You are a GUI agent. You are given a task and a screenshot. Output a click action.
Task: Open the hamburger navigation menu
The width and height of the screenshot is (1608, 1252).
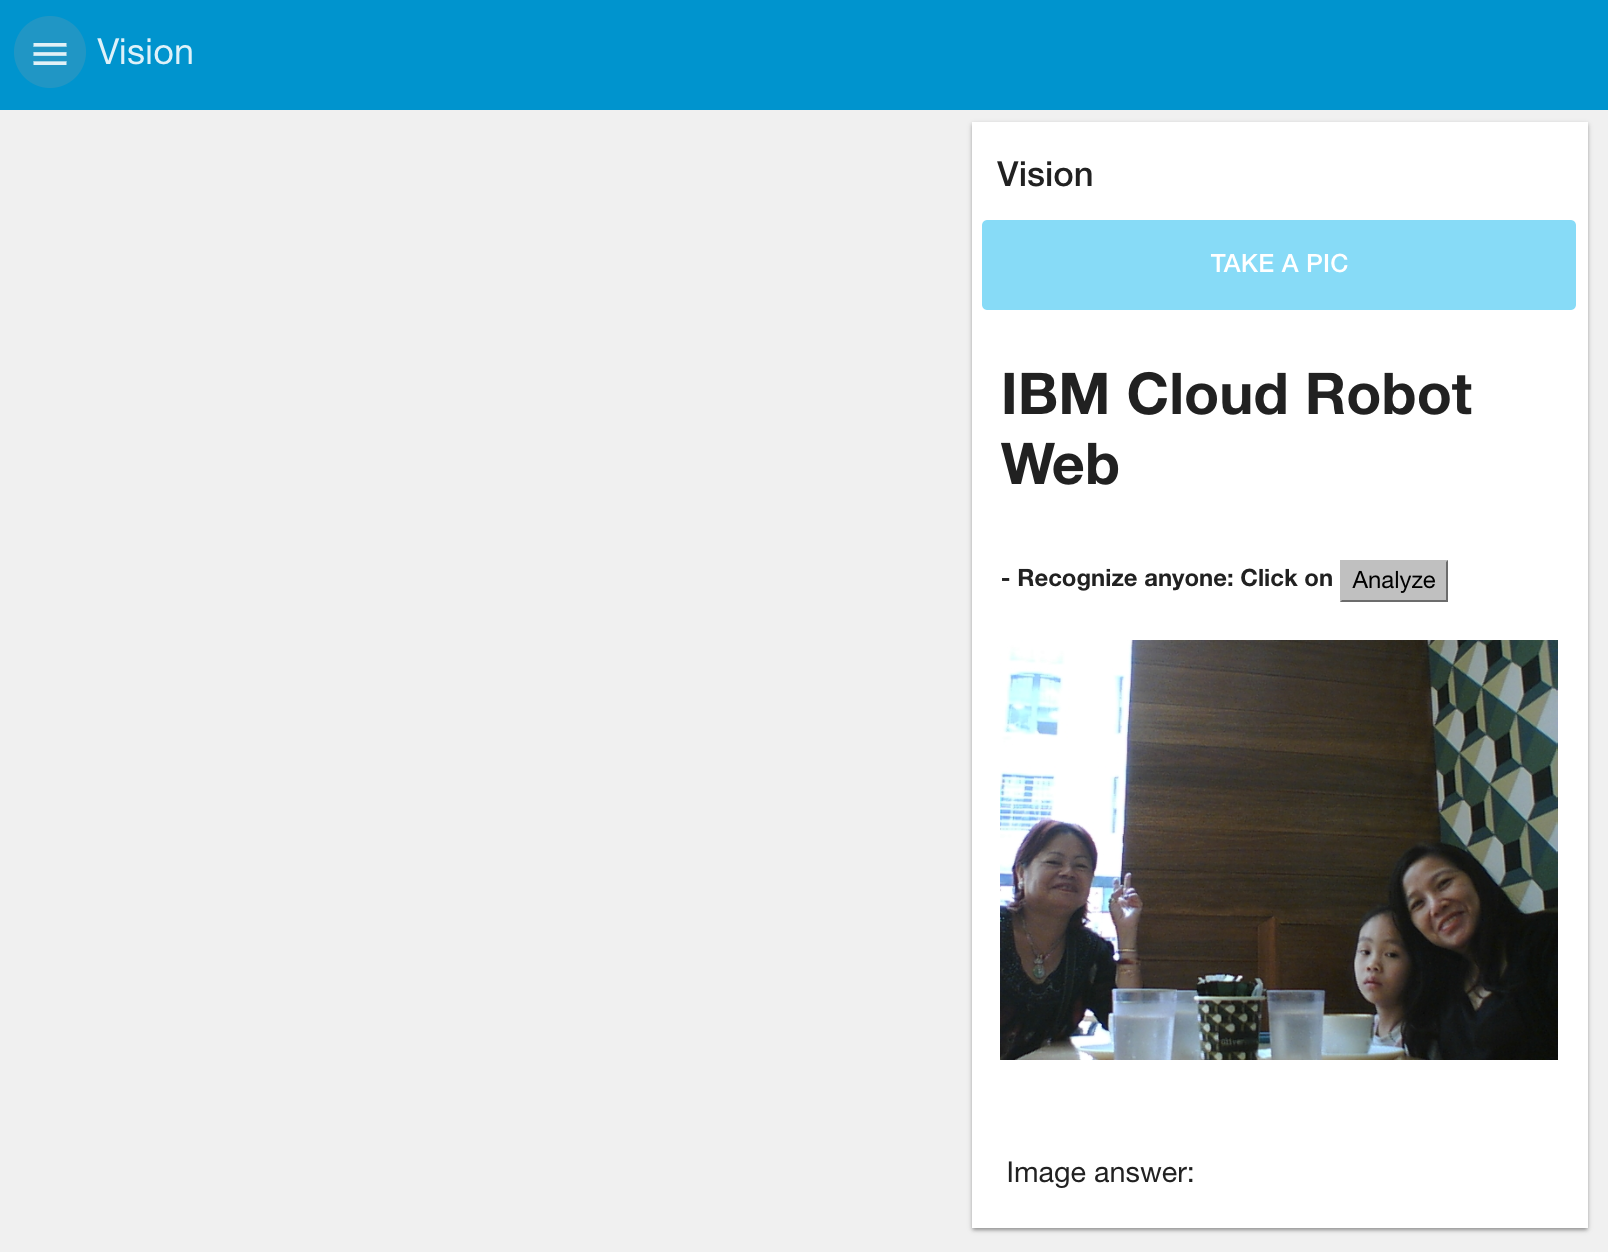point(50,53)
